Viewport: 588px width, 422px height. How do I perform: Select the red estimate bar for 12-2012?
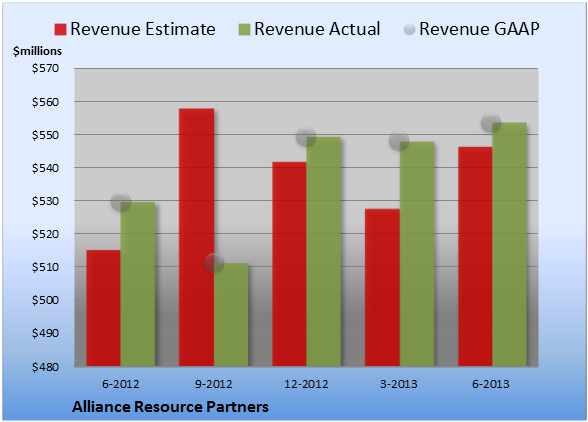290,264
